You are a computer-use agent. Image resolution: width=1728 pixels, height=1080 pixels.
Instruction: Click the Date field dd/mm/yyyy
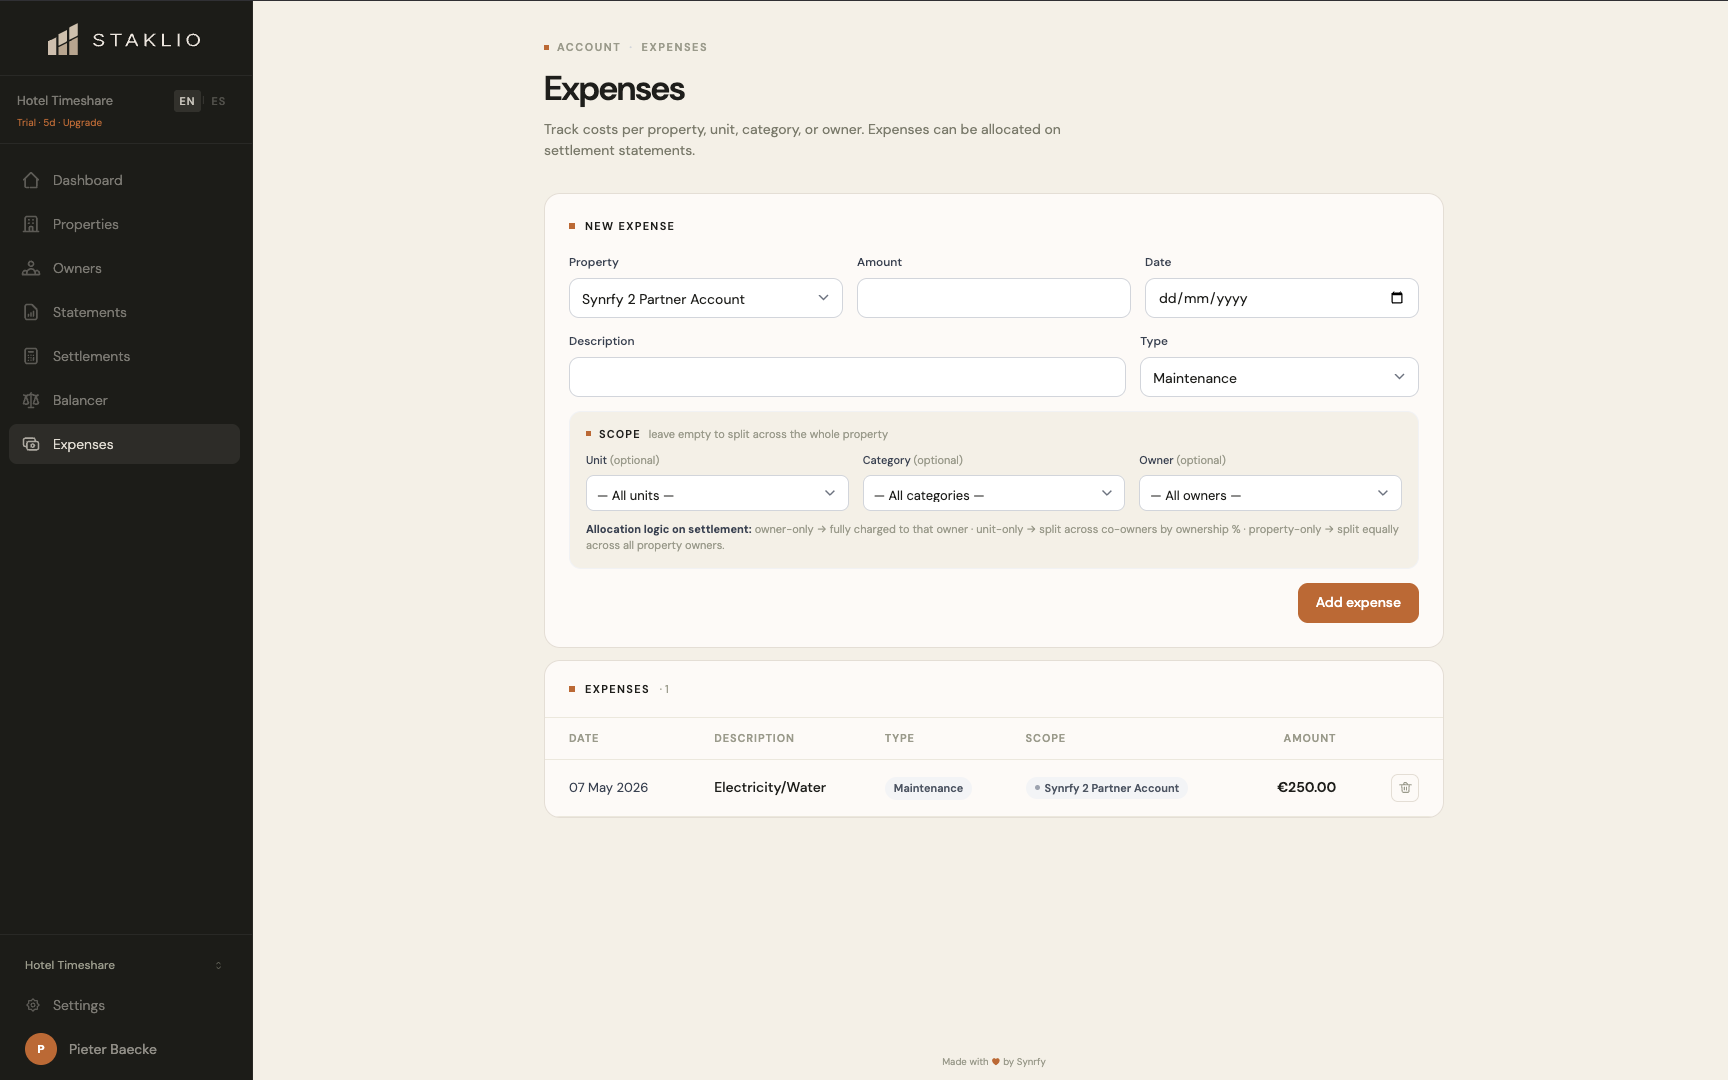pos(1282,298)
